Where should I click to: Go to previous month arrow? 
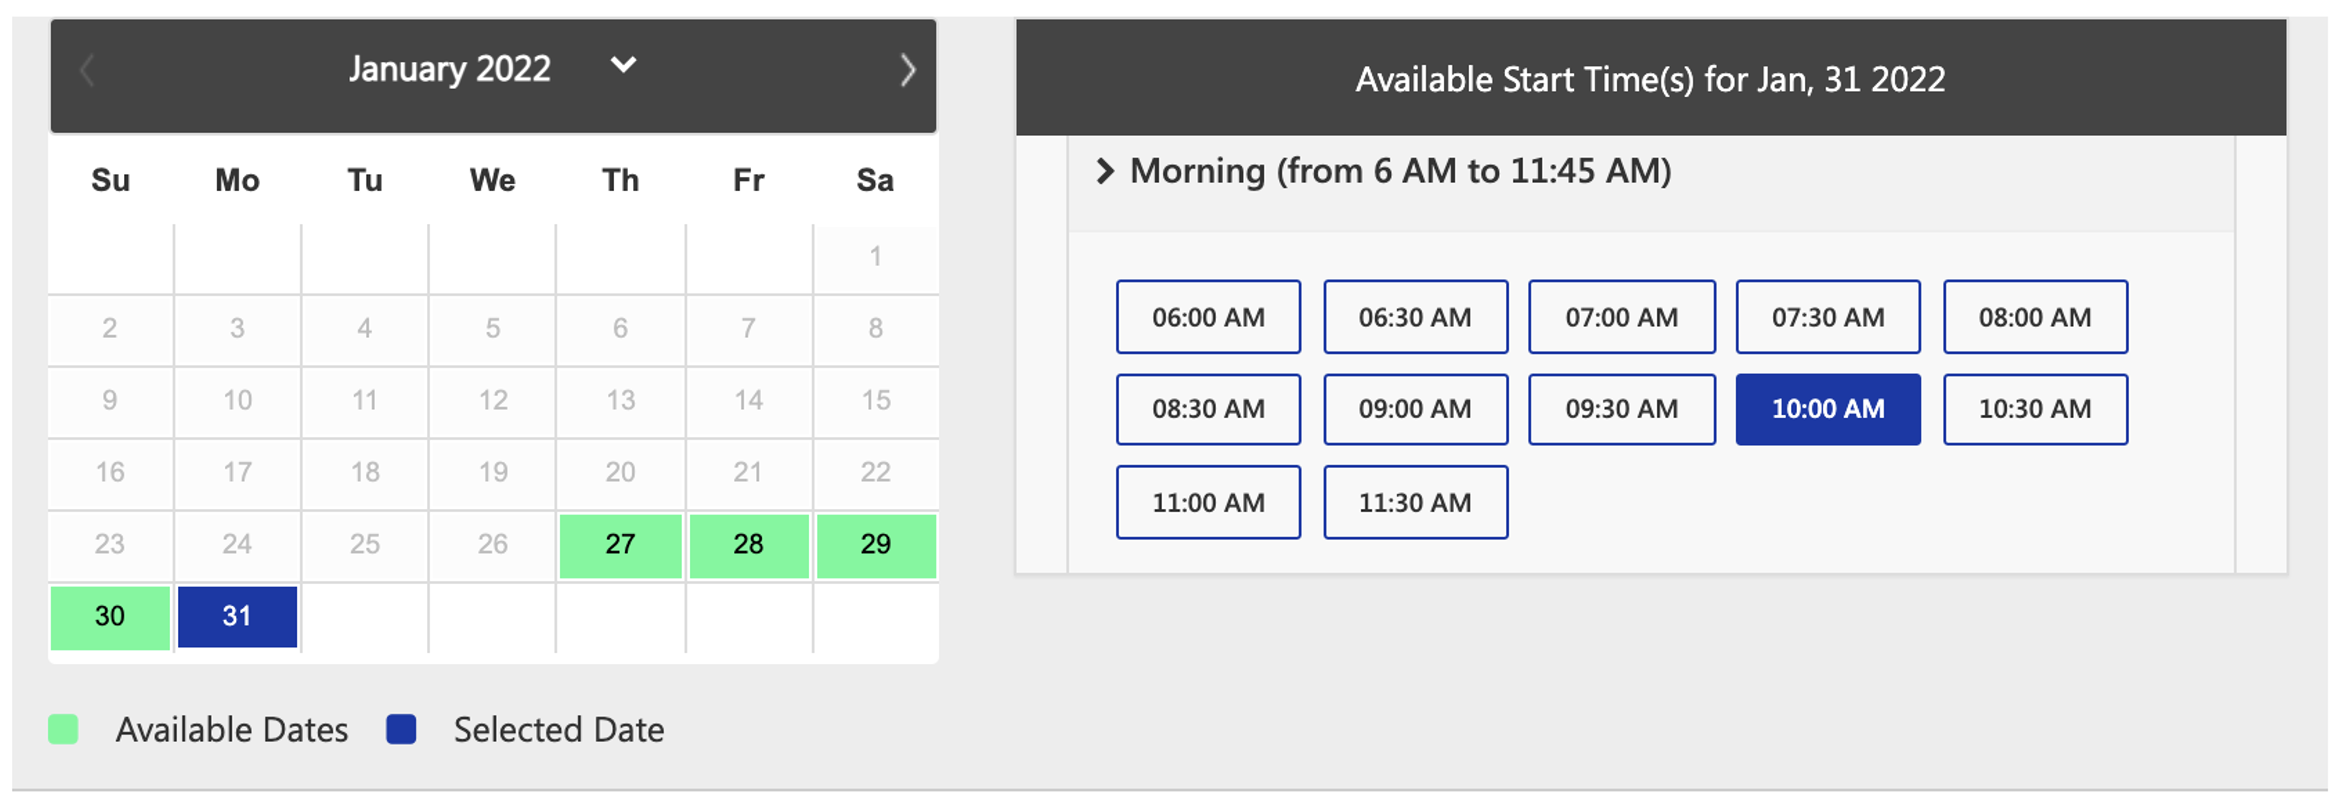[87, 70]
